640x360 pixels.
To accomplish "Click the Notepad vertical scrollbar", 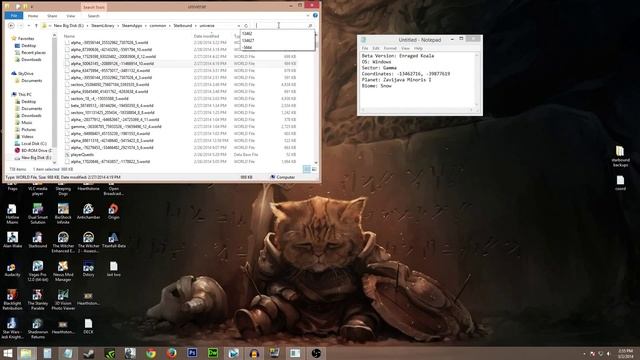I will [477, 80].
